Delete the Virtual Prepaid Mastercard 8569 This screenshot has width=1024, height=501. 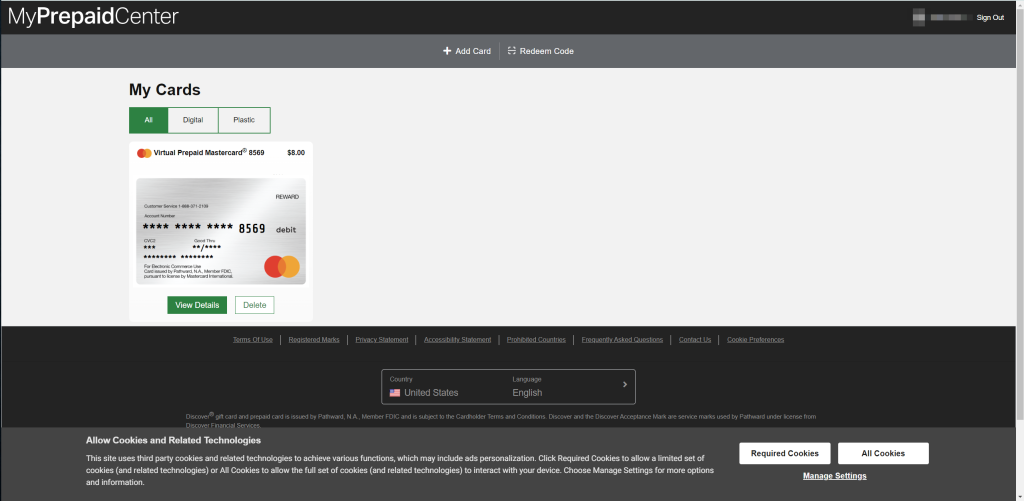pyautogui.click(x=255, y=305)
